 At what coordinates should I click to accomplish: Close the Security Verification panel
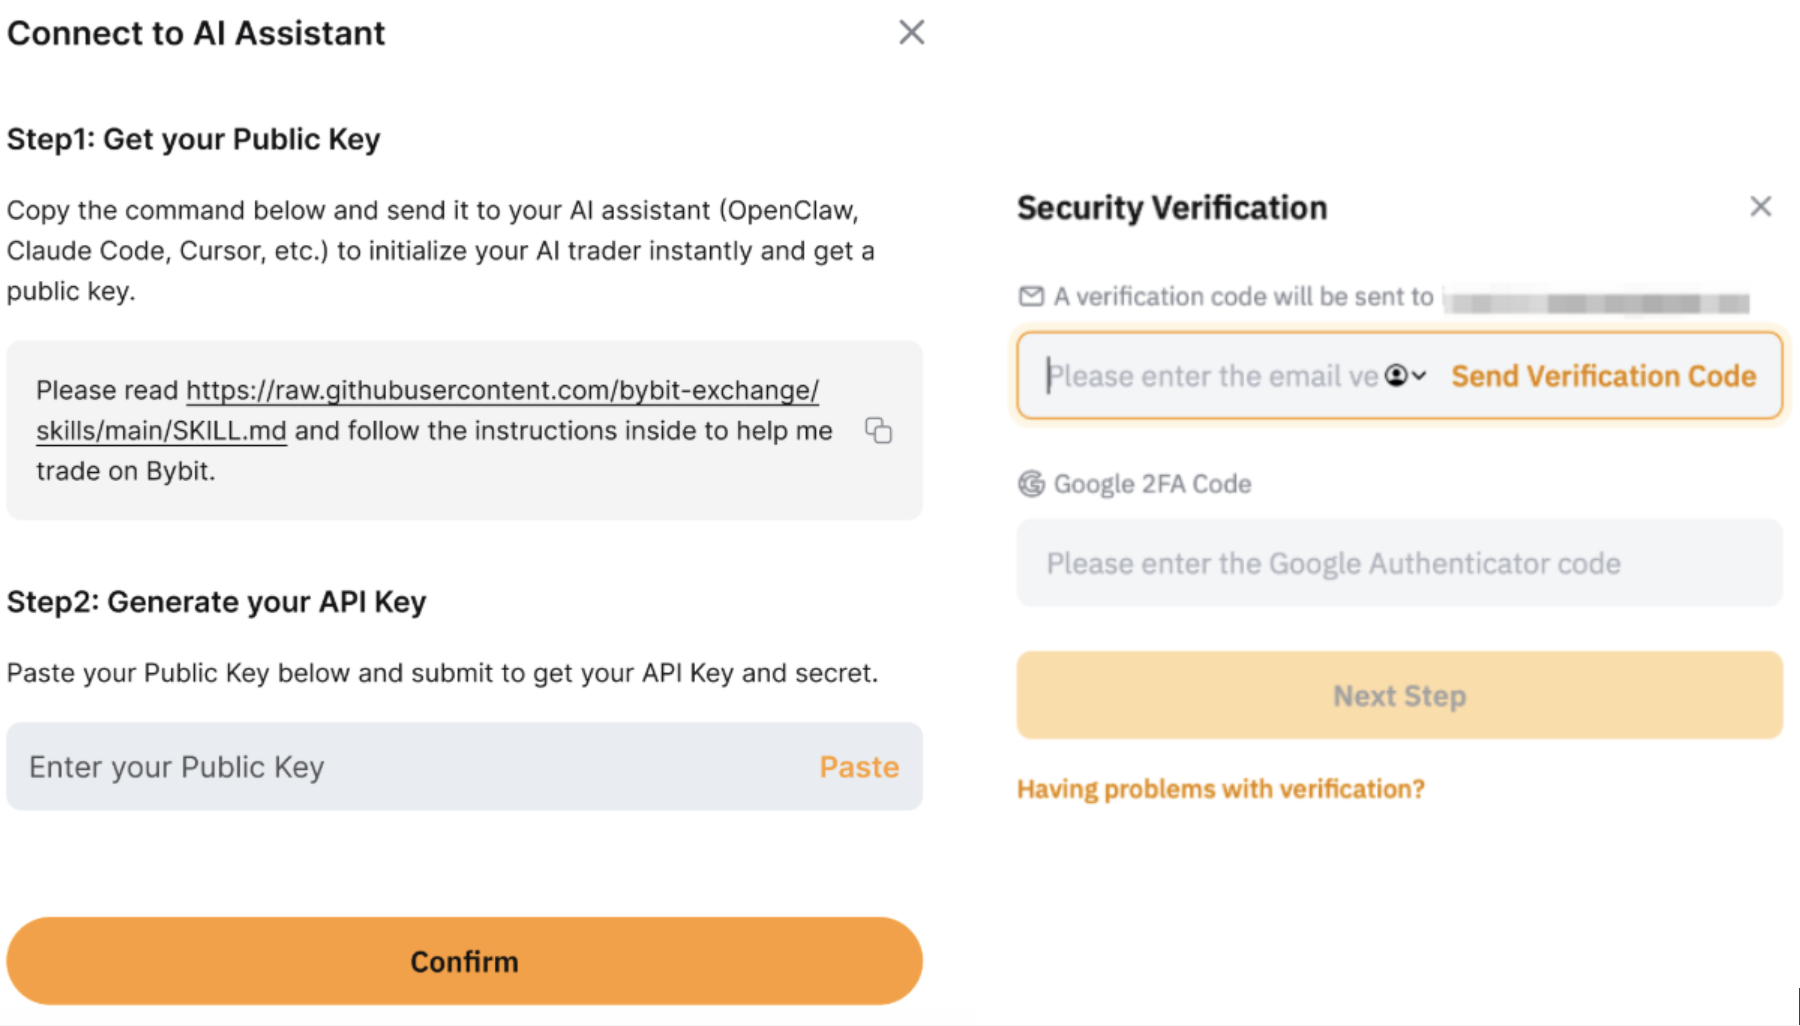1761,207
